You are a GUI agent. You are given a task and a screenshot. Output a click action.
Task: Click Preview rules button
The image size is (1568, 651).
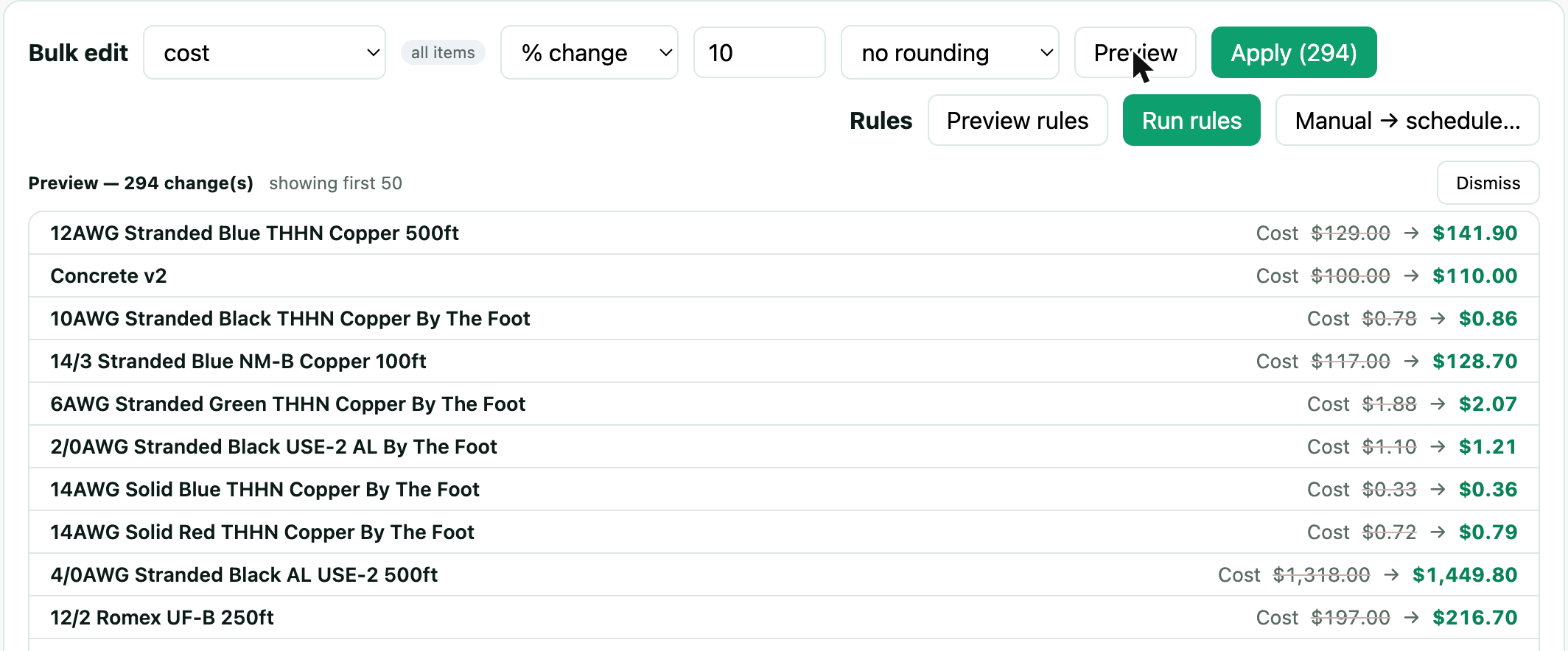coord(1017,120)
